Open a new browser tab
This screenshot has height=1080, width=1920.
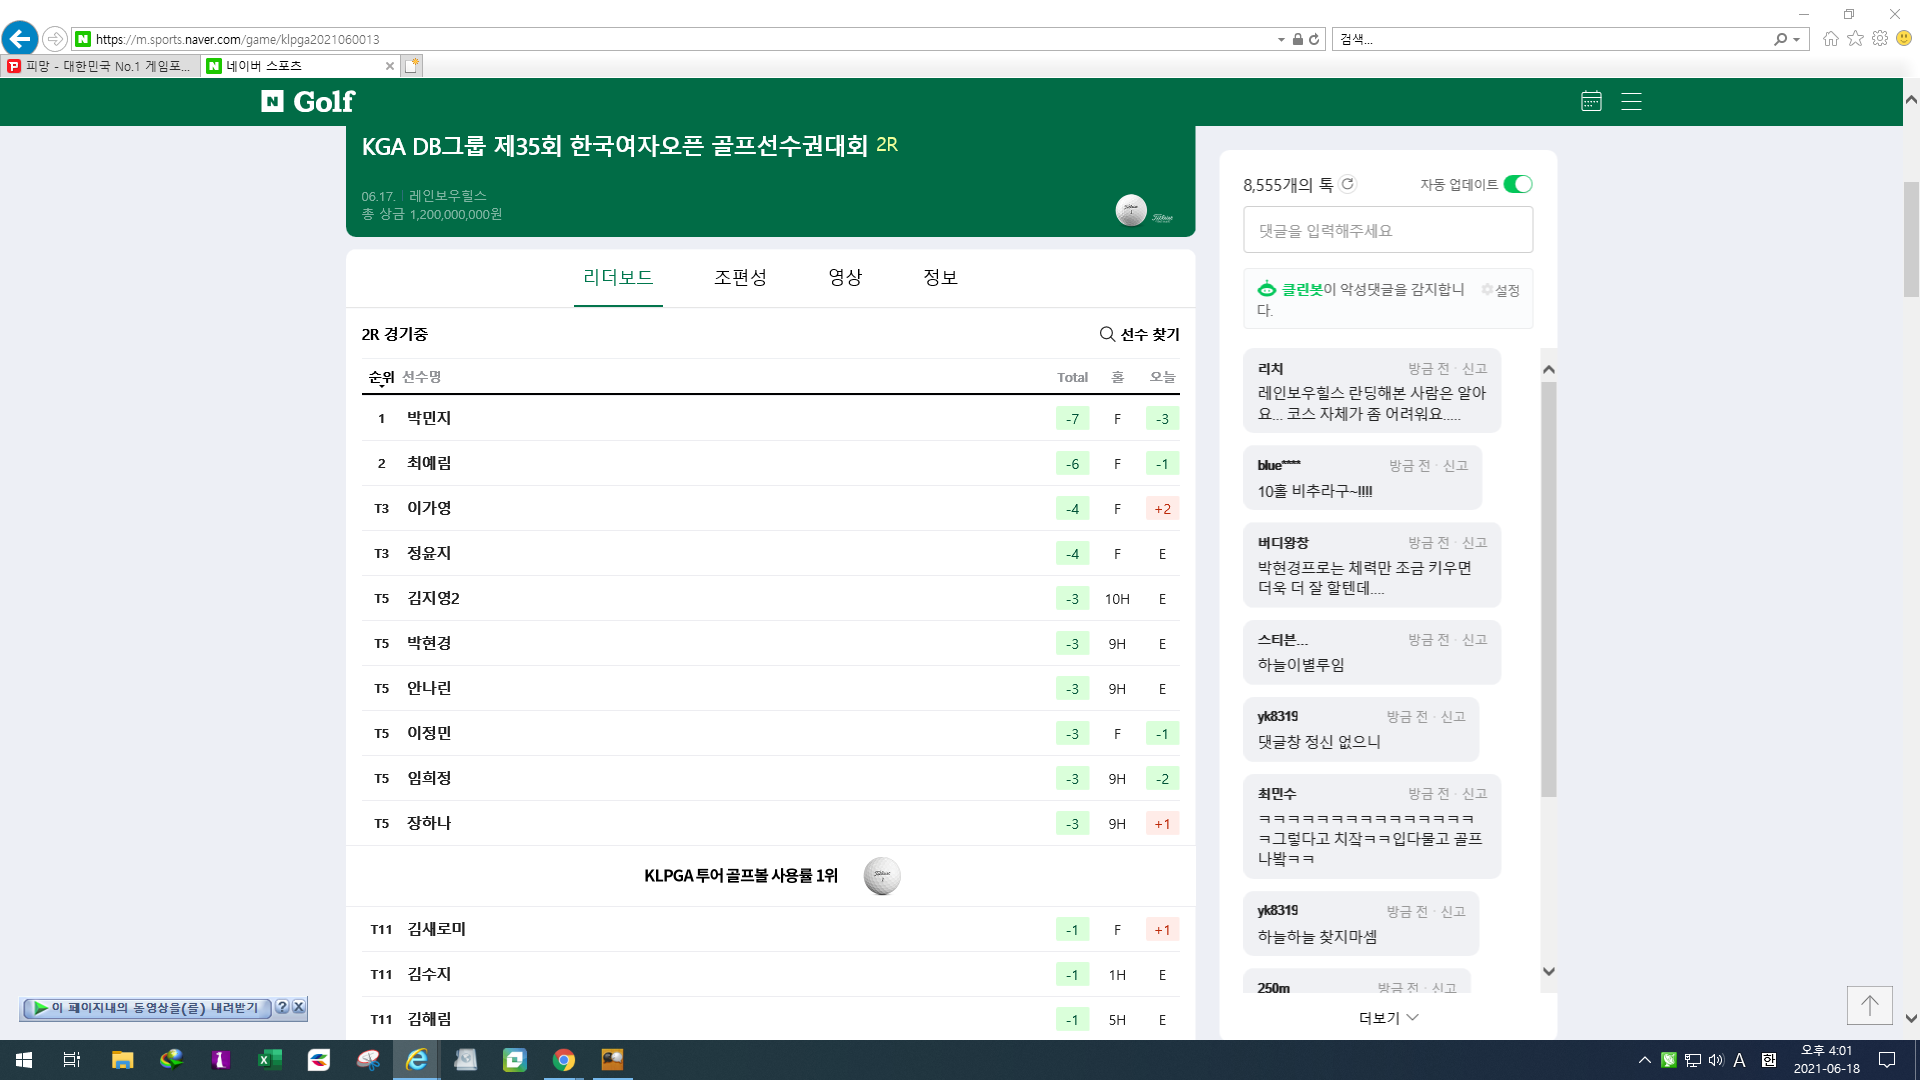[412, 66]
